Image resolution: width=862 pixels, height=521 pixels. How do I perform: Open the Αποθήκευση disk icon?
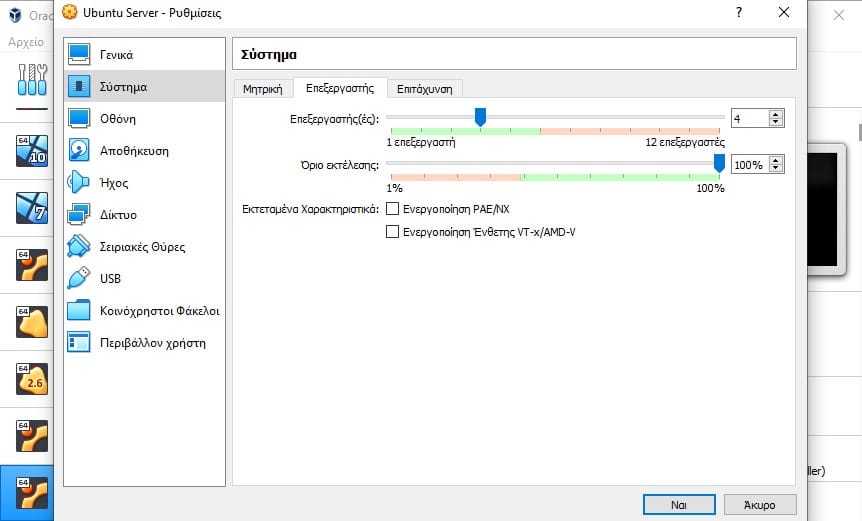(79, 150)
